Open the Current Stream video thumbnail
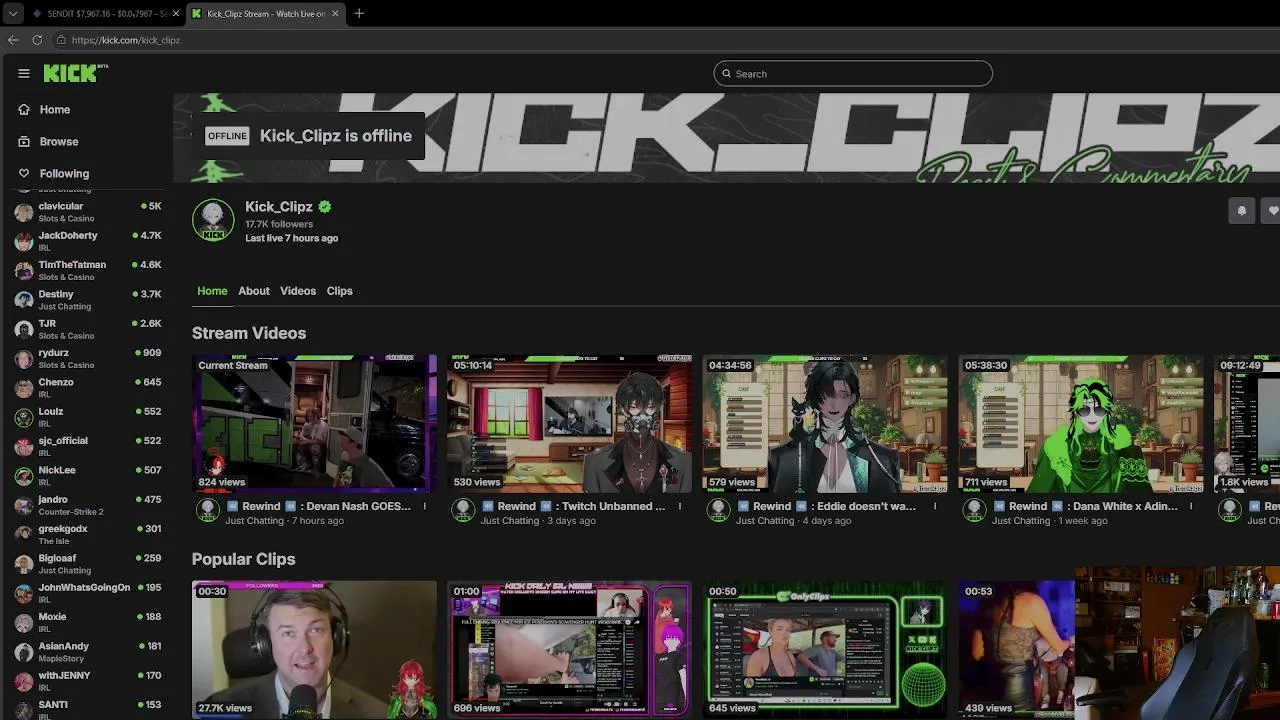Viewport: 1280px width, 720px height. click(x=314, y=423)
